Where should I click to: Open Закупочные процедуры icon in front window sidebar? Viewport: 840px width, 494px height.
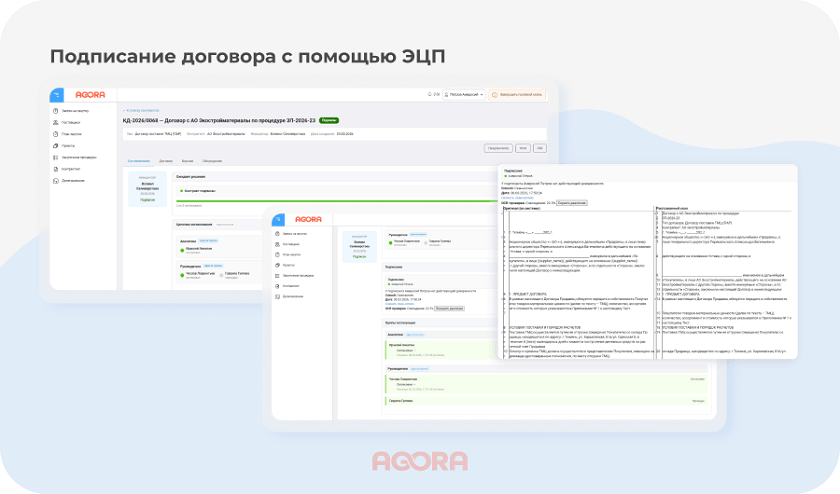[x=278, y=275]
